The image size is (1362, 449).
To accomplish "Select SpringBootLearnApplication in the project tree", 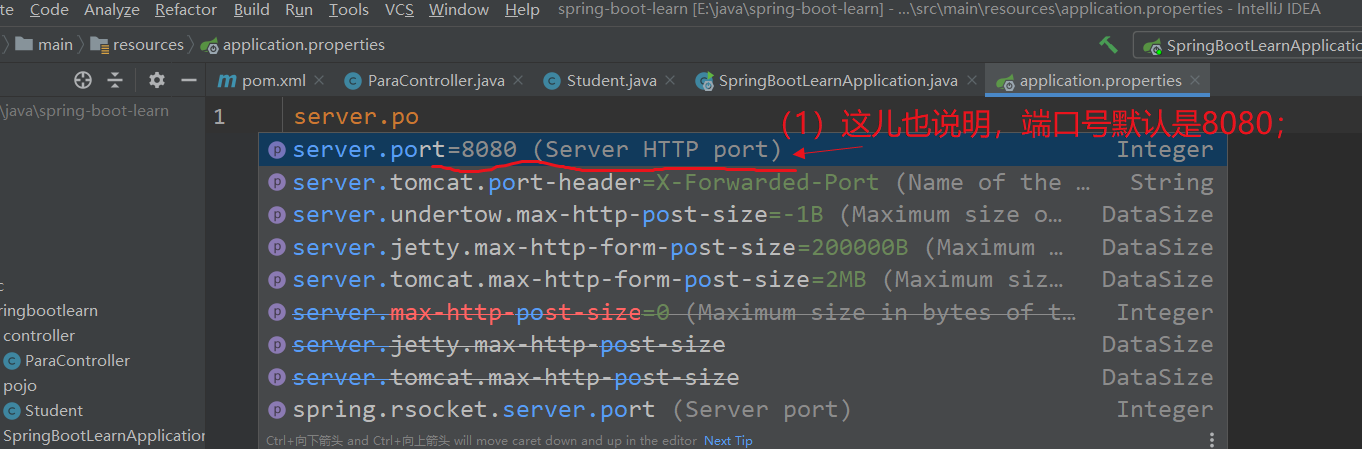I will pyautogui.click(x=102, y=436).
